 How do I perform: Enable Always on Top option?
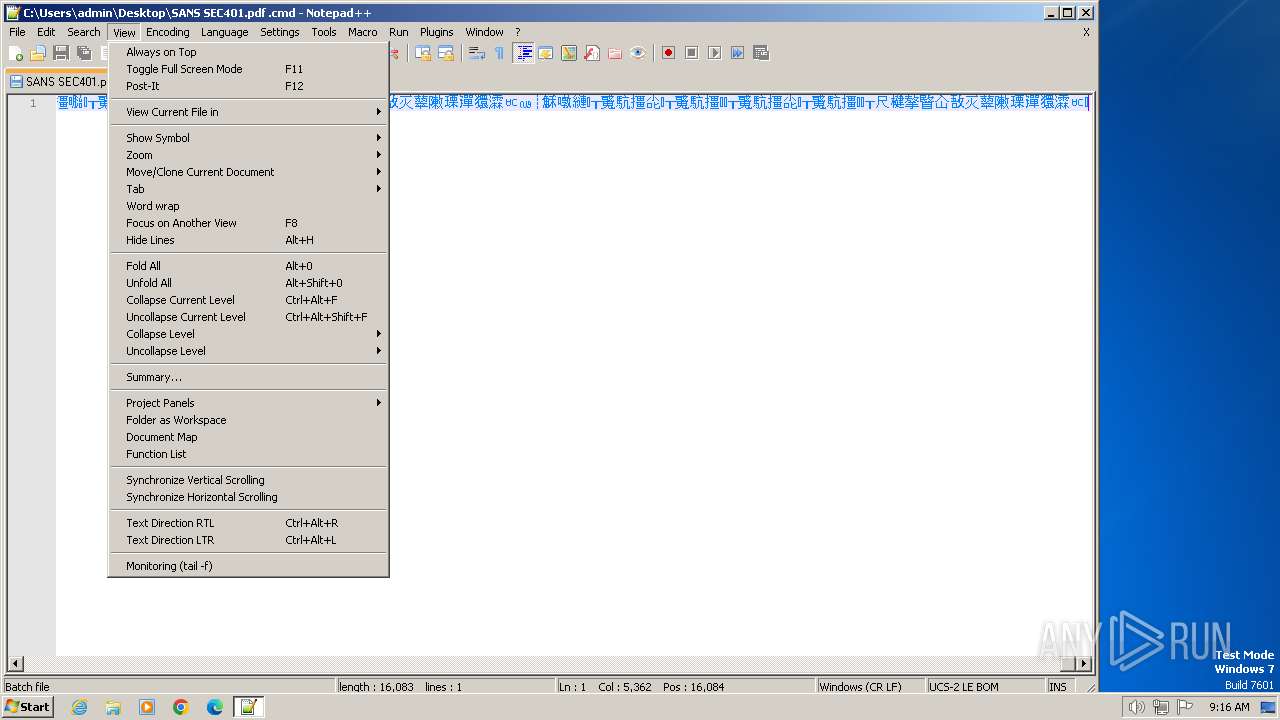pyautogui.click(x=248, y=52)
